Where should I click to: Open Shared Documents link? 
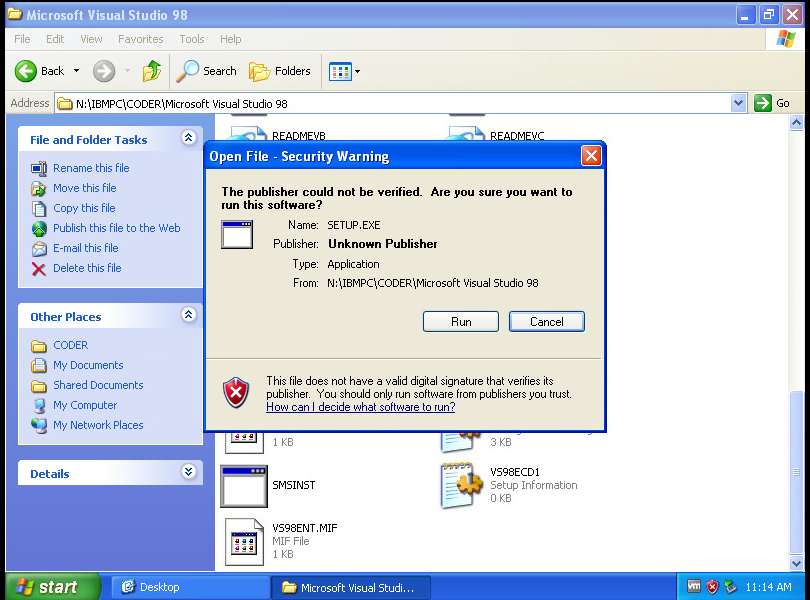pos(98,386)
